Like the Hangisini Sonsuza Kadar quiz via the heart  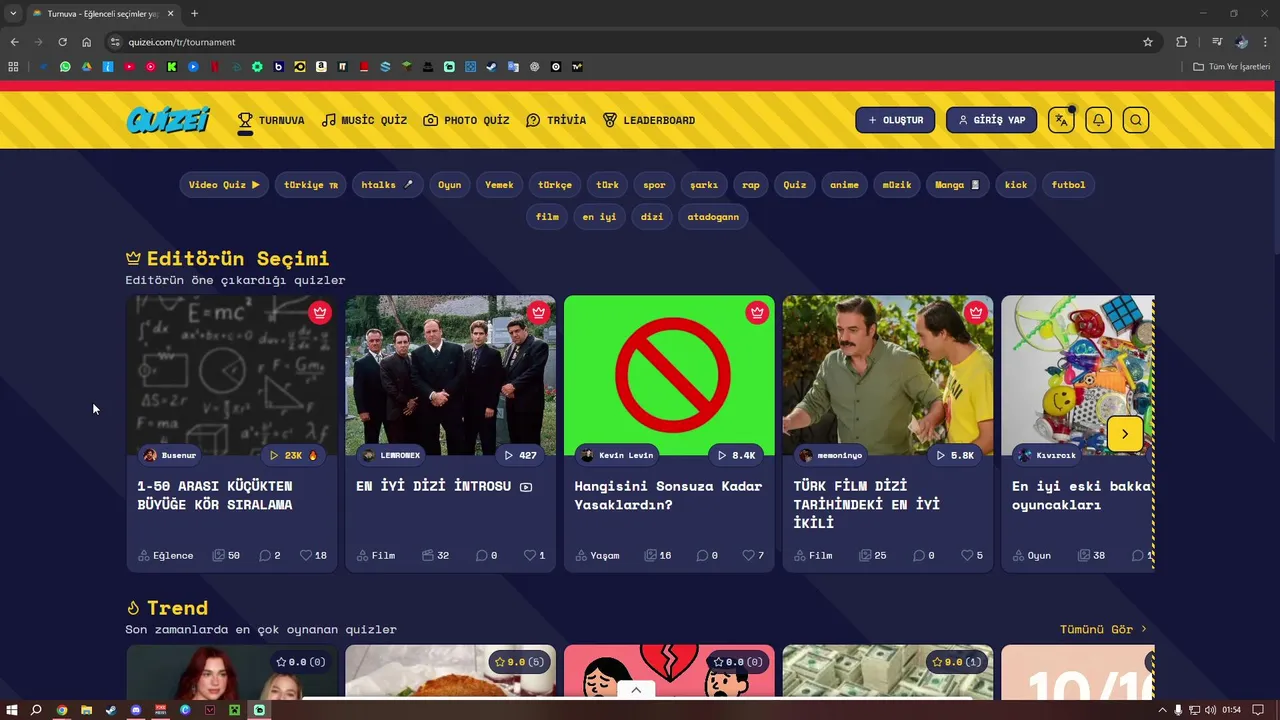[748, 555]
